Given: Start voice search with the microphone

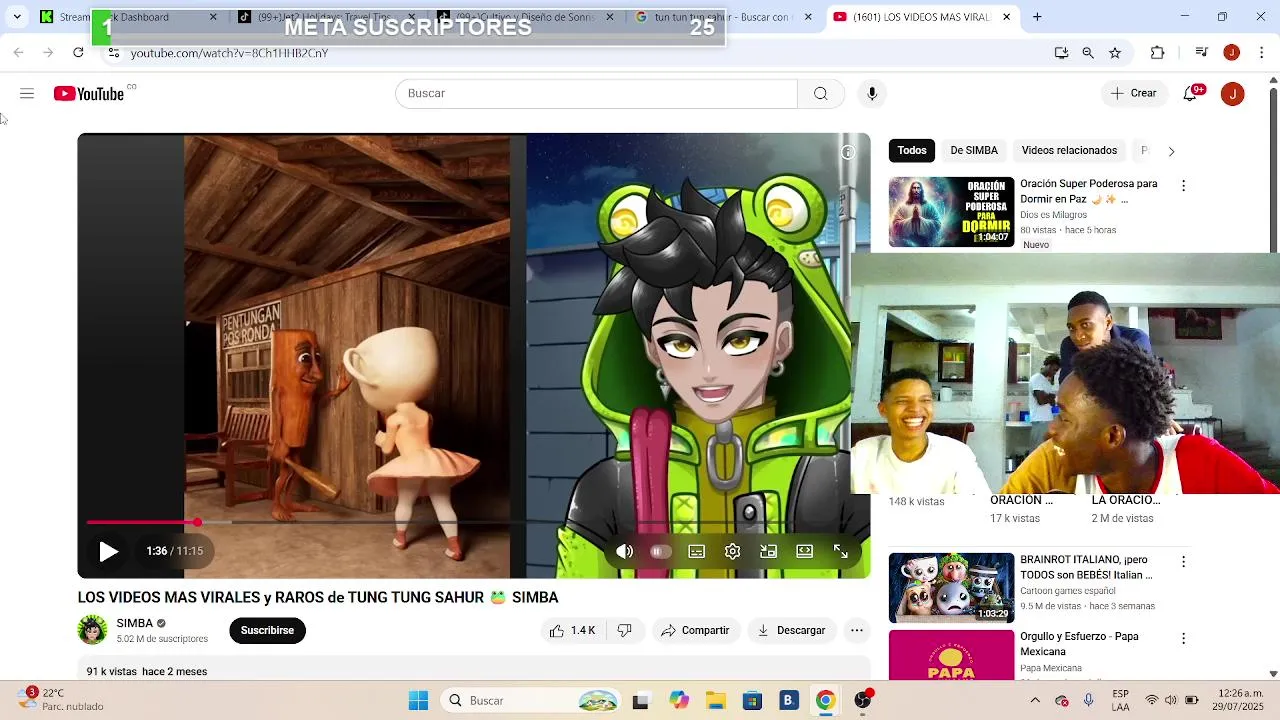Looking at the screenshot, I should click(872, 93).
